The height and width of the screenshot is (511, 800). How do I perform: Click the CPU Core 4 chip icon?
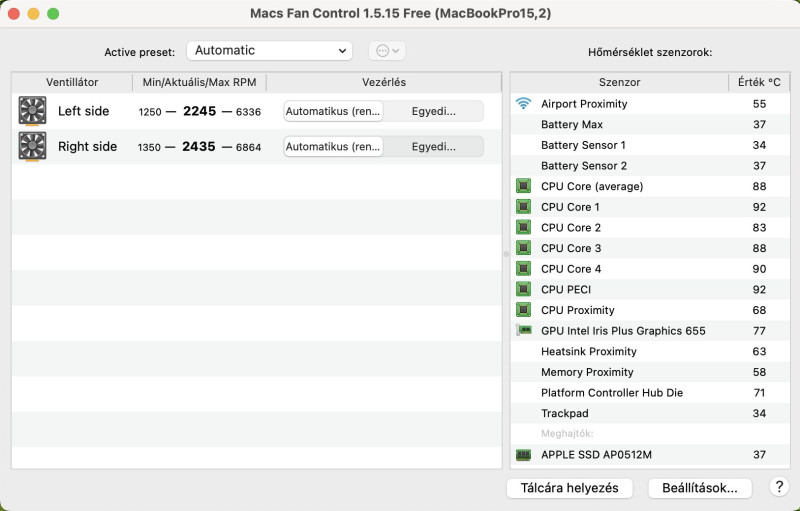tap(523, 269)
